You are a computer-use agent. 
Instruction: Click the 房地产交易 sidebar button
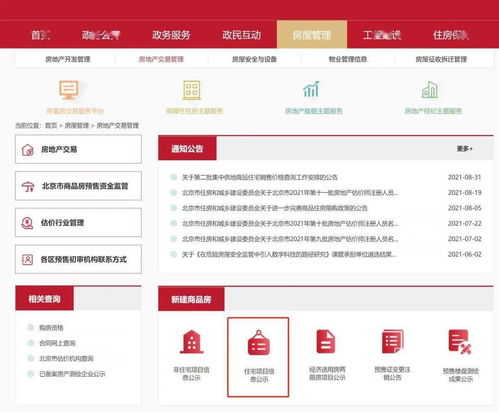(78, 149)
